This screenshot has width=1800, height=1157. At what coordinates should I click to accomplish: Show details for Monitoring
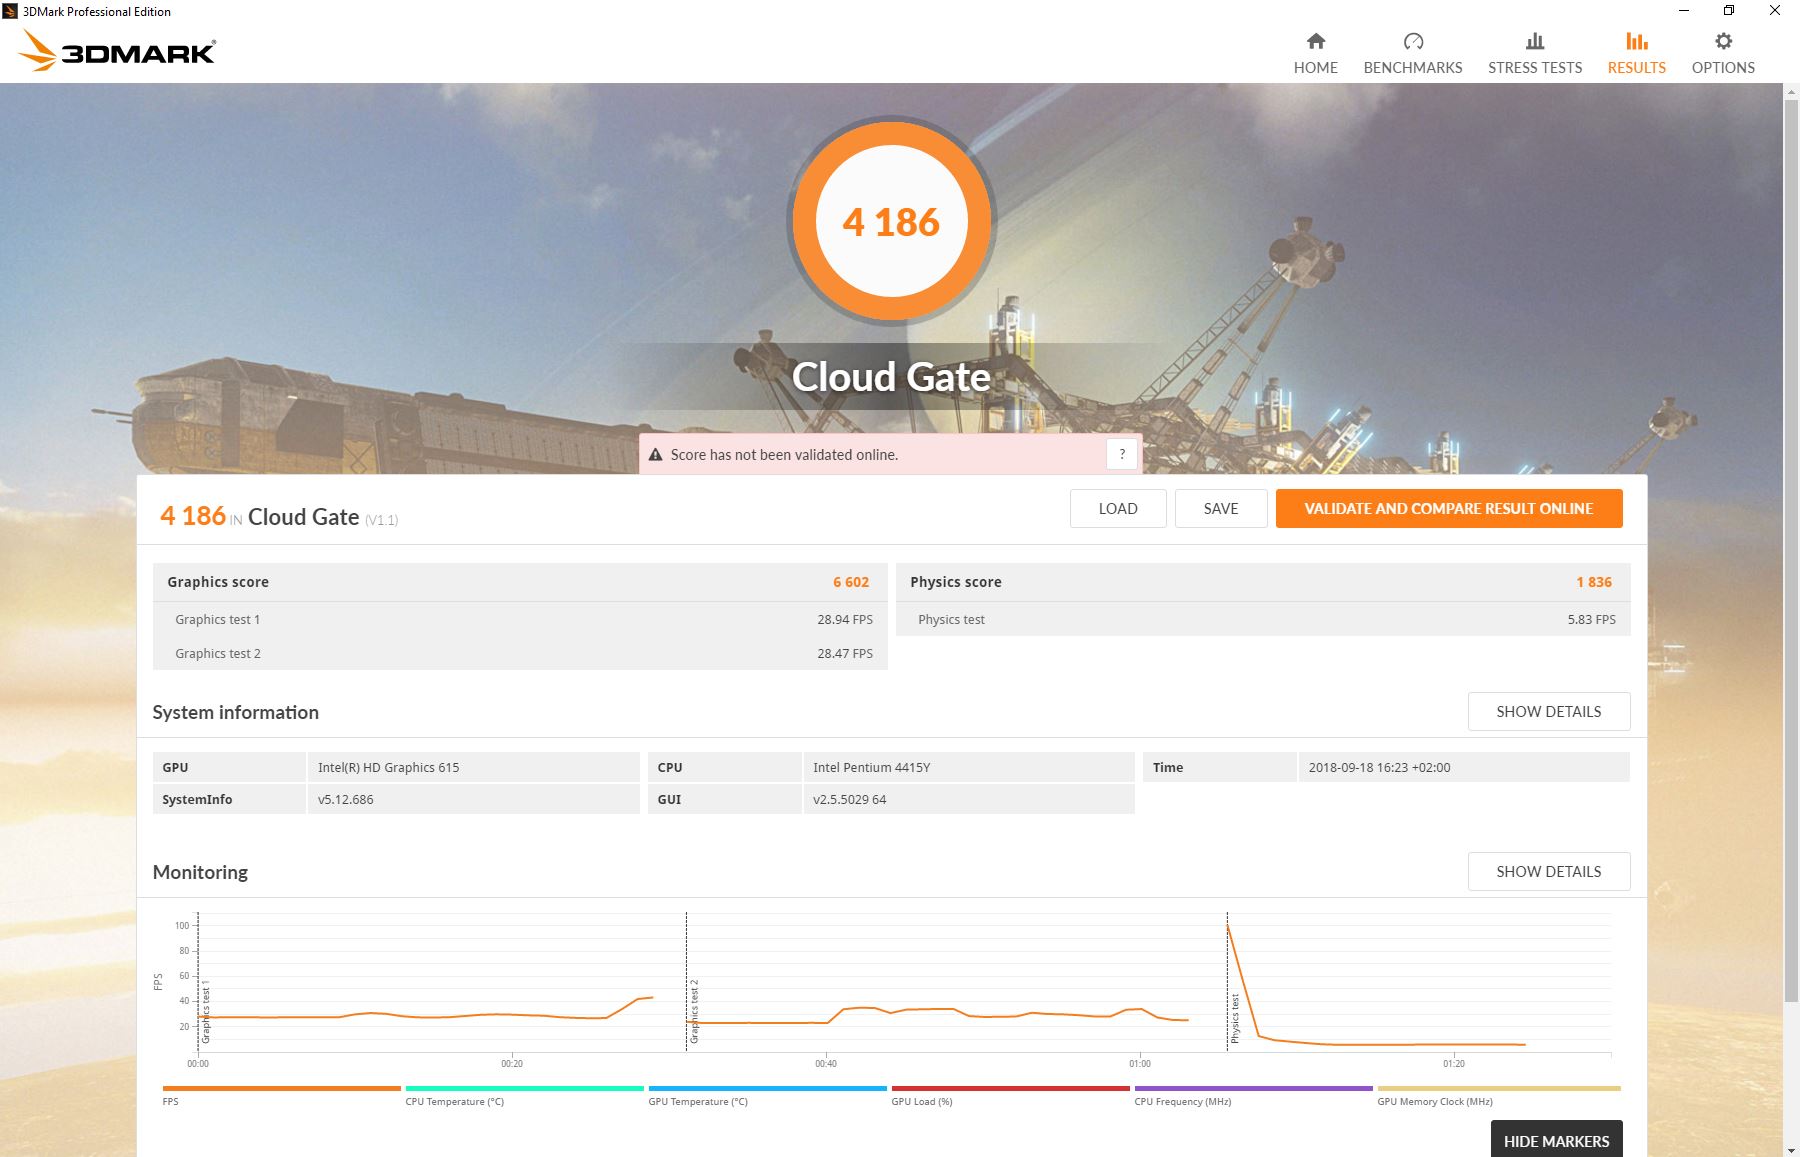tap(1548, 871)
